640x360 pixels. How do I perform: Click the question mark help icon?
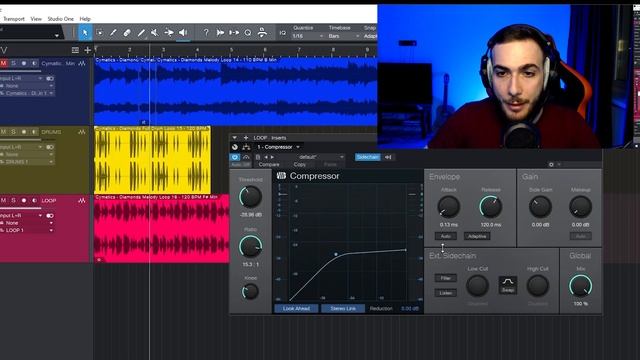206,33
